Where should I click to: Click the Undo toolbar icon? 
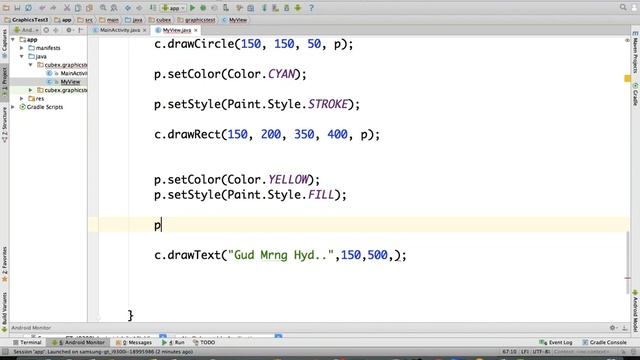click(42, 8)
